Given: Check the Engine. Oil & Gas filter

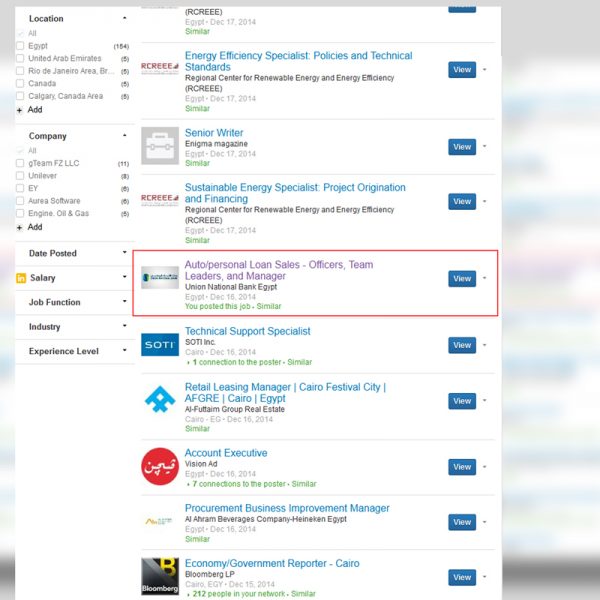Looking at the screenshot, I should (20, 214).
